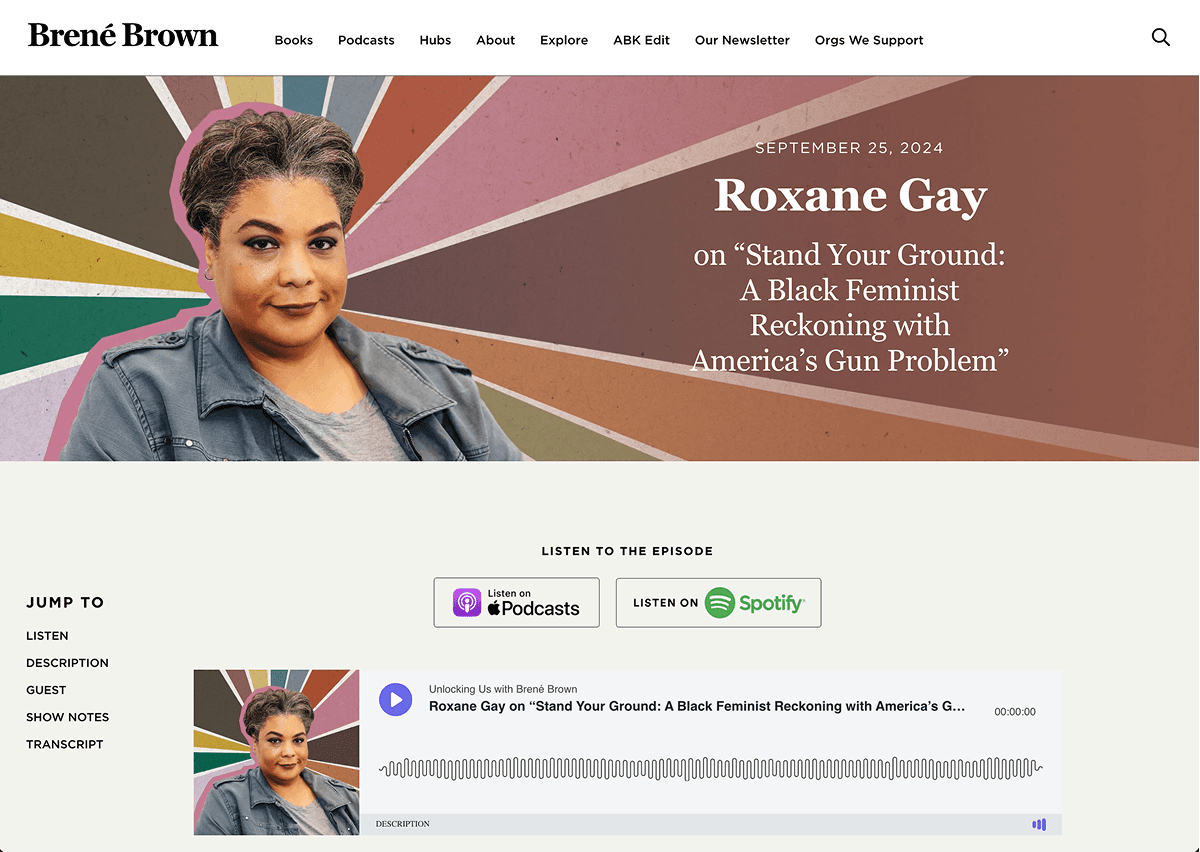Screen dimensions: 1200x852
Task: Open the Explore menu
Action: pyautogui.click(x=564, y=41)
